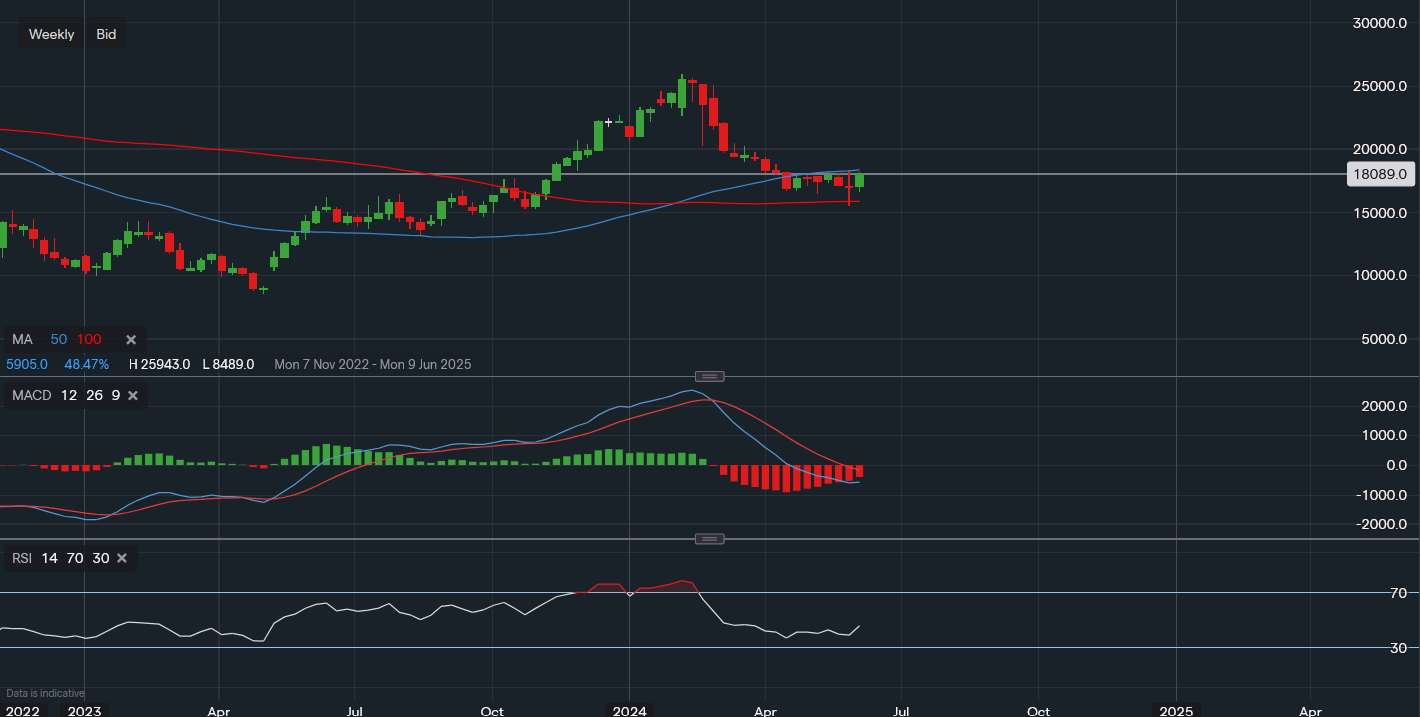Click the RSI period value 14

click(x=50, y=558)
